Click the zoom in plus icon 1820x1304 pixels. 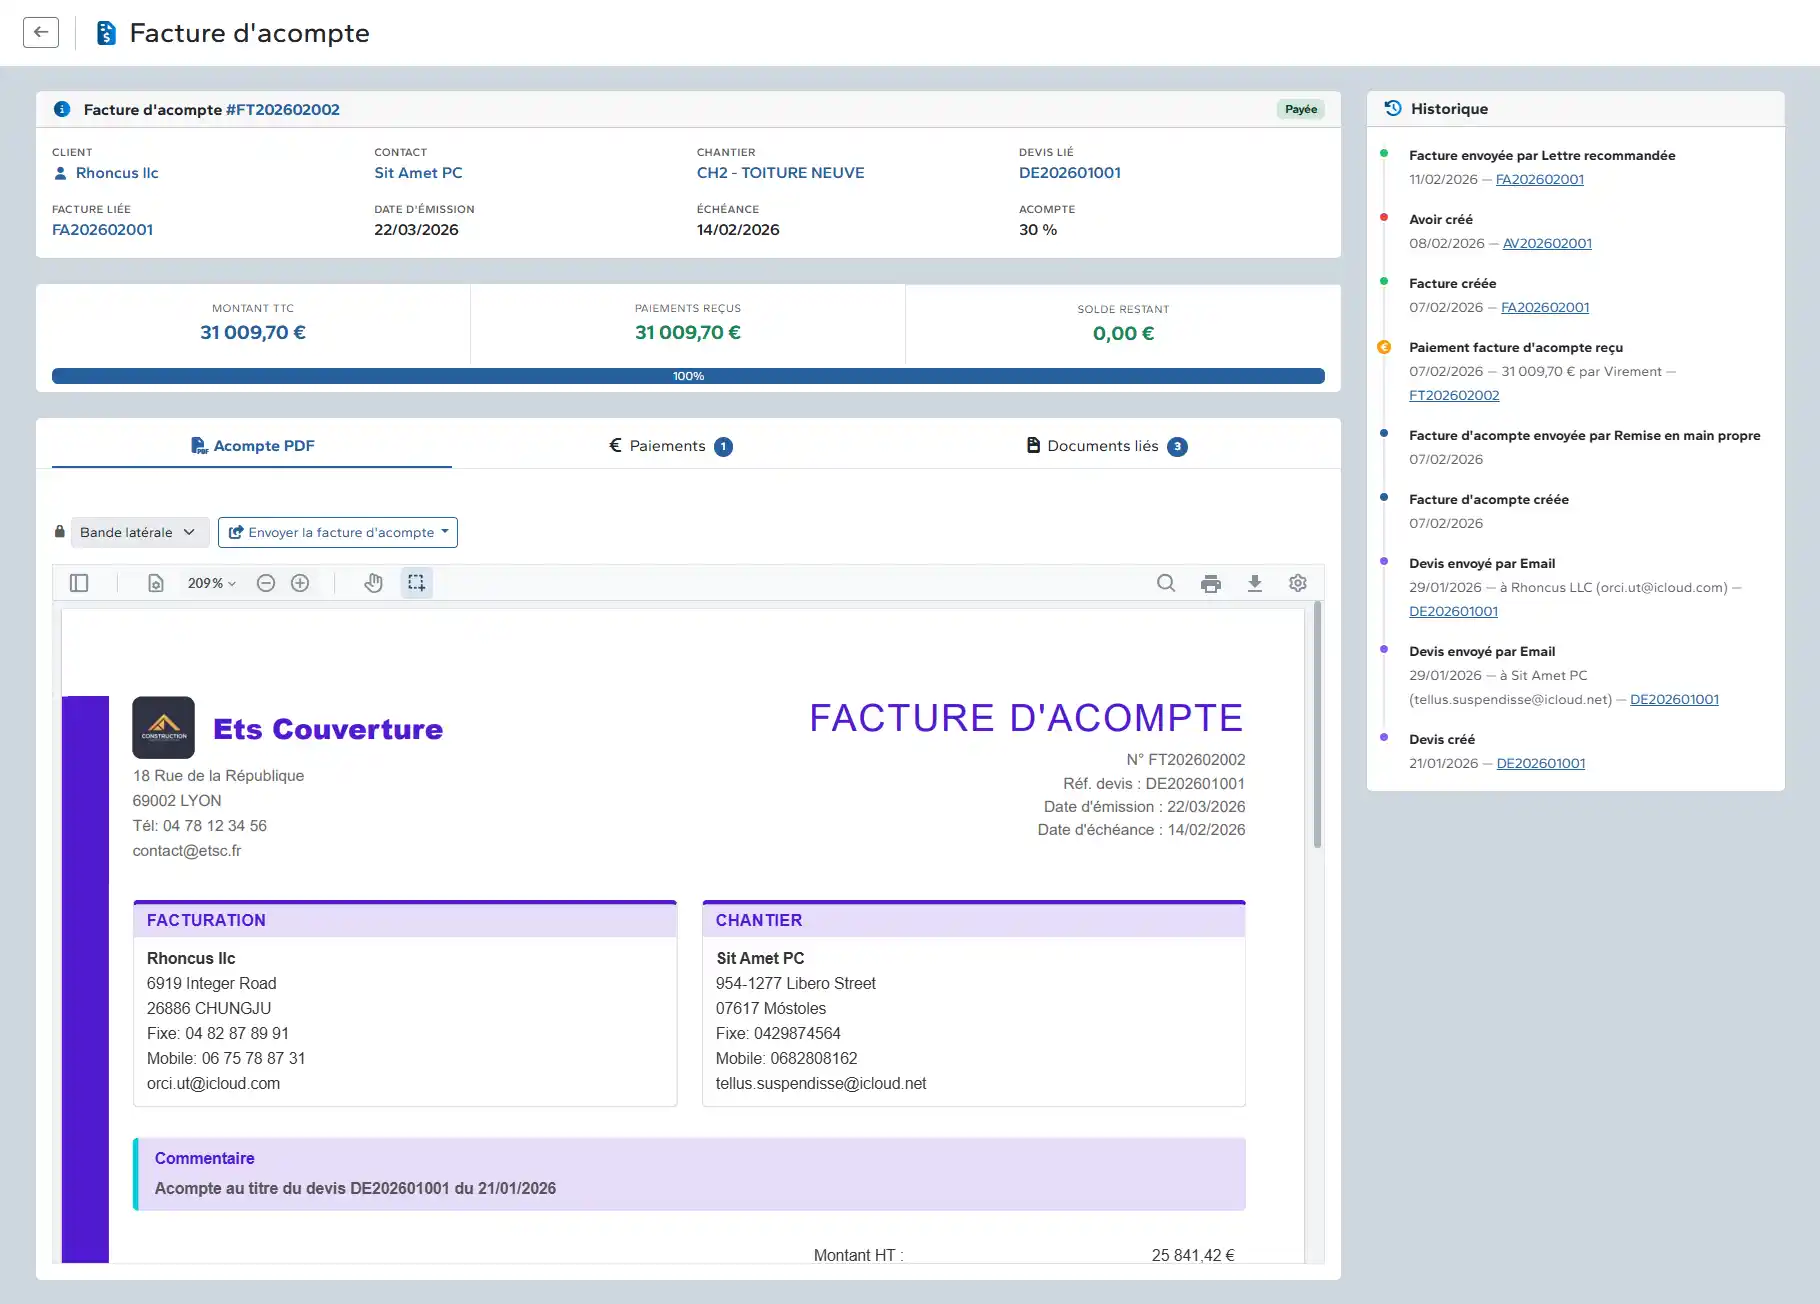[300, 583]
